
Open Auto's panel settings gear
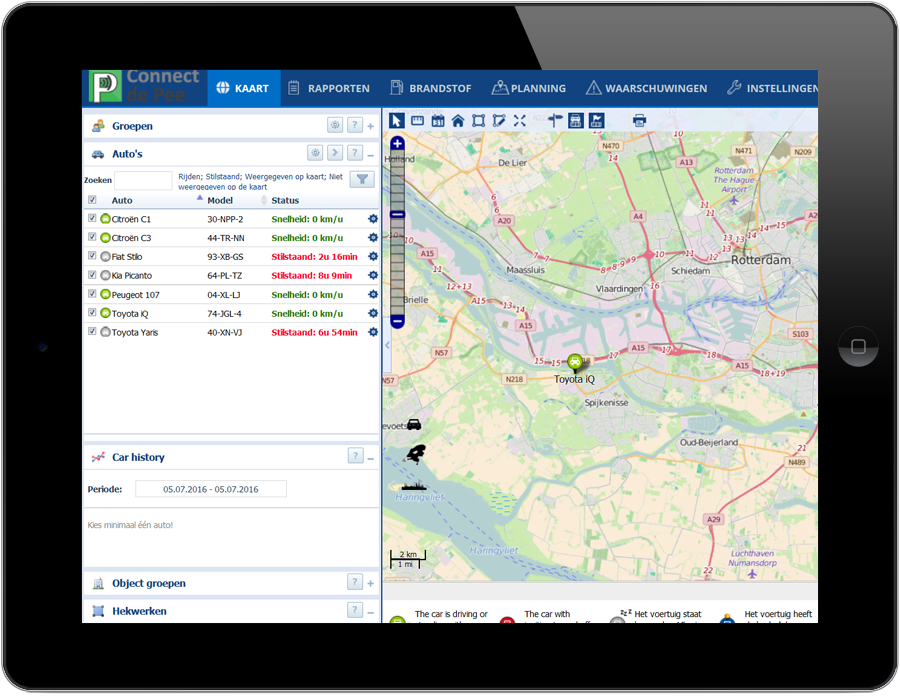coord(315,153)
